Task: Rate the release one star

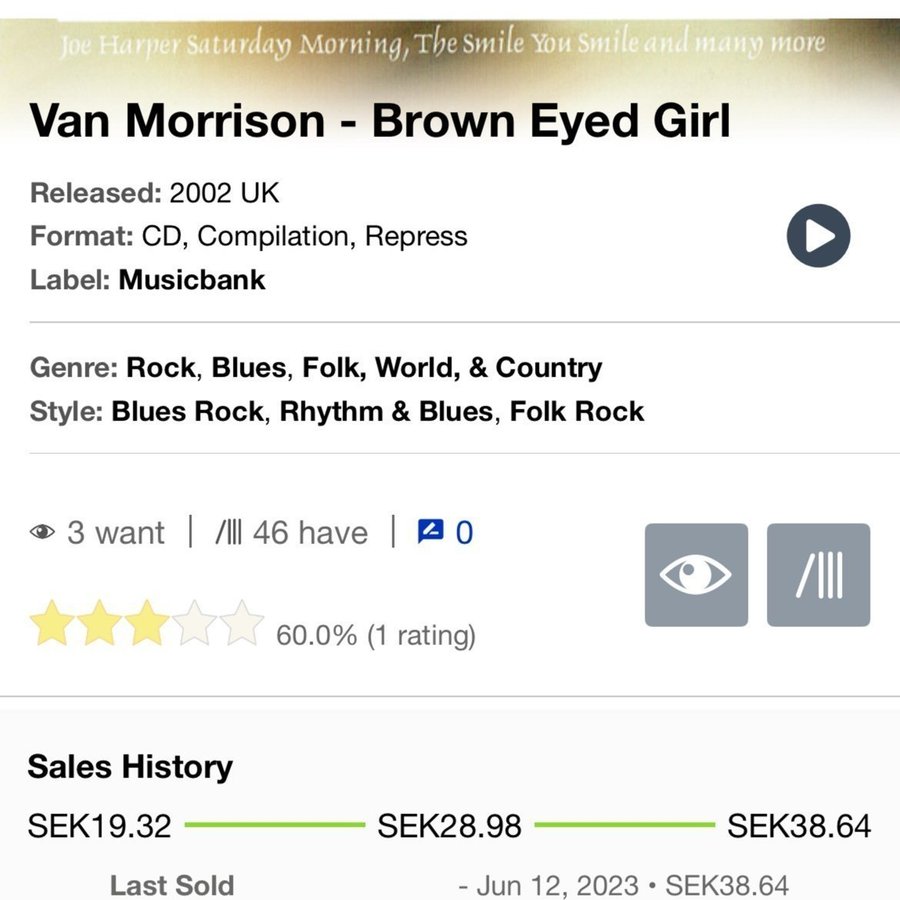Action: click(x=51, y=623)
